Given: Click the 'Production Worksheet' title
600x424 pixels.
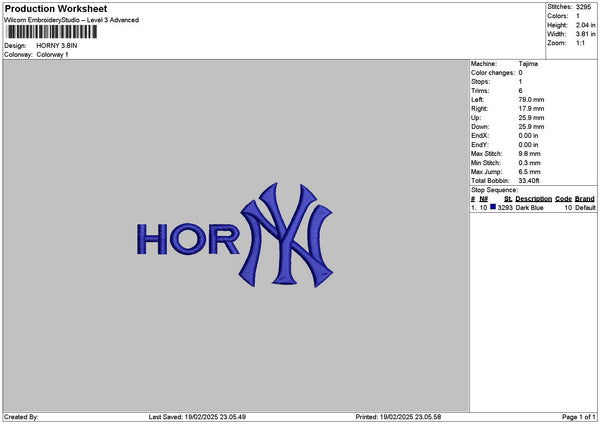Looking at the screenshot, I should pyautogui.click(x=56, y=8).
